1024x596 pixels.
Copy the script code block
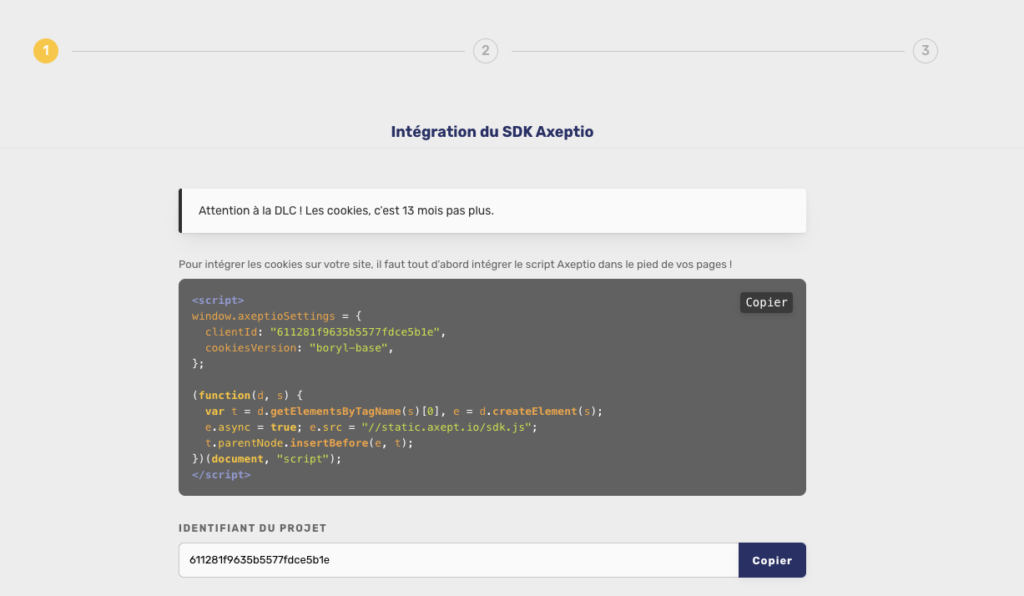(766, 302)
